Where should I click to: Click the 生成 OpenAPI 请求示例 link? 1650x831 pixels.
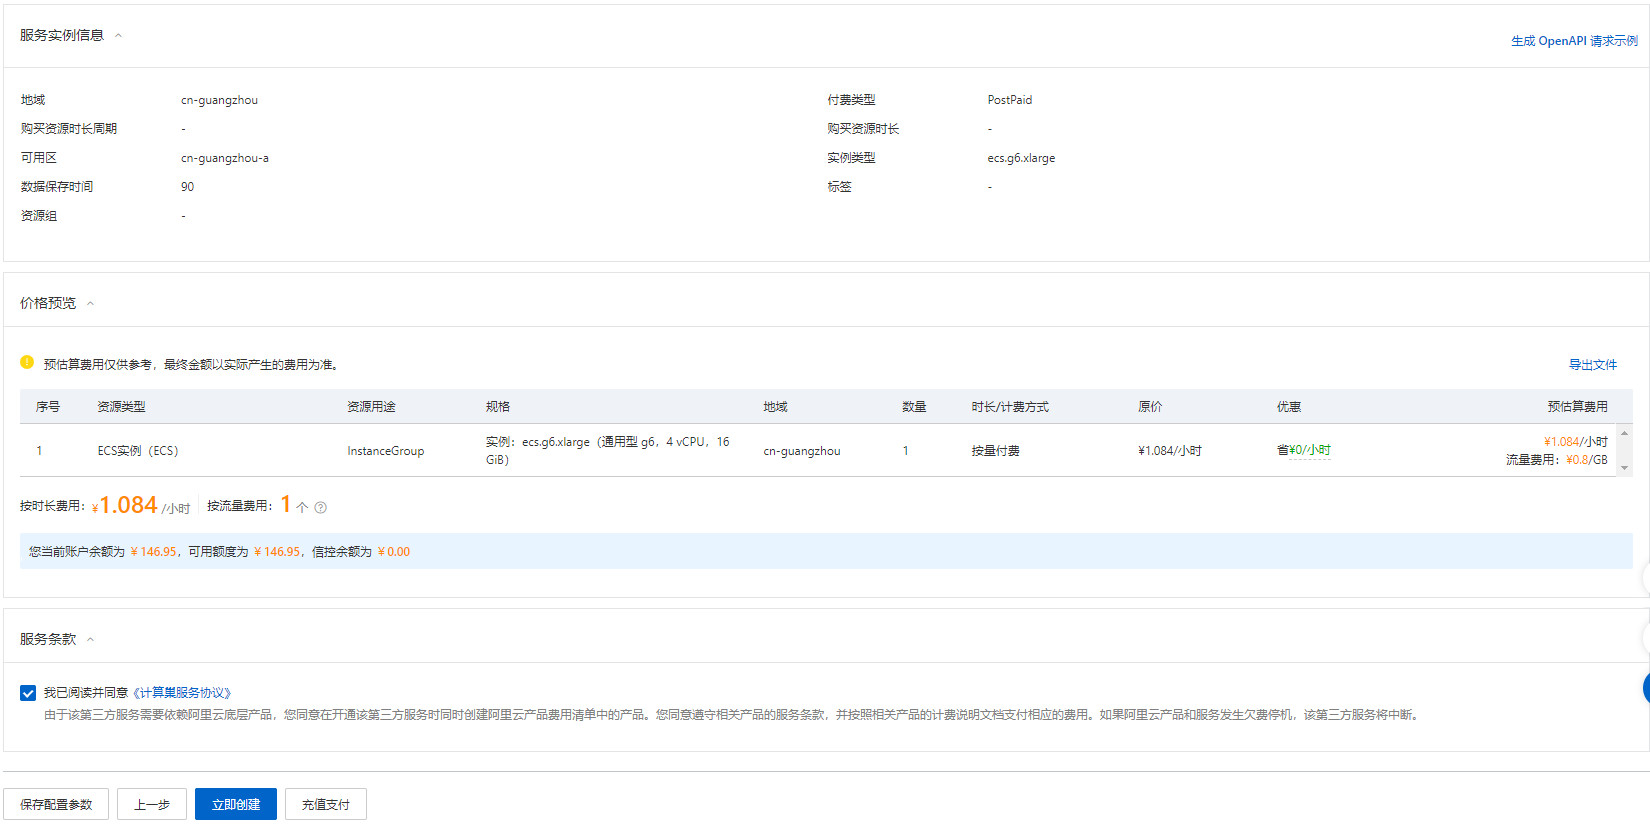[x=1574, y=41]
